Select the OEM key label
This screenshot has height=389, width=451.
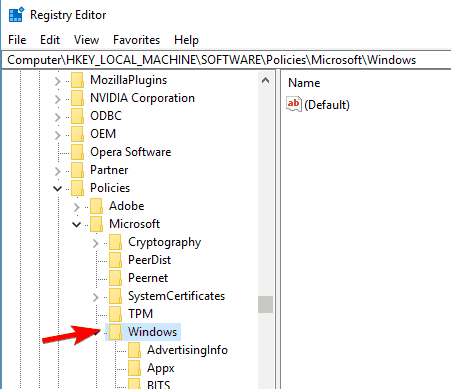103,134
